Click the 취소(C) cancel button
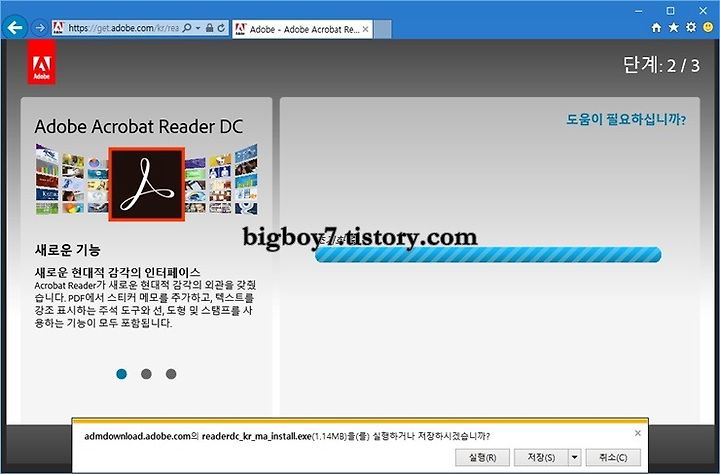This screenshot has height=474, width=720. [613, 457]
